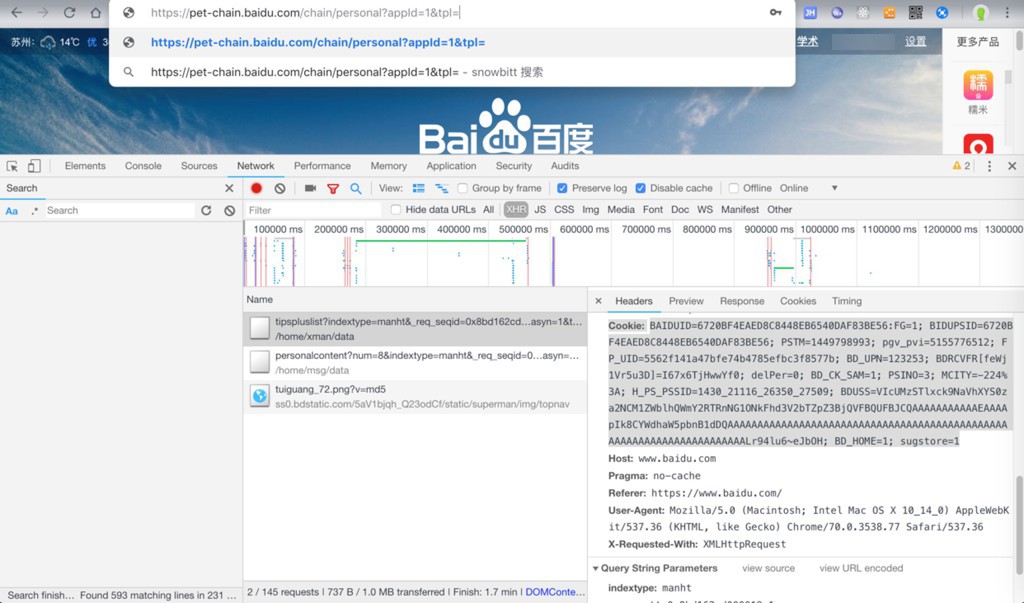Filter requests by CSS type
The width and height of the screenshot is (1024, 603).
coord(564,210)
